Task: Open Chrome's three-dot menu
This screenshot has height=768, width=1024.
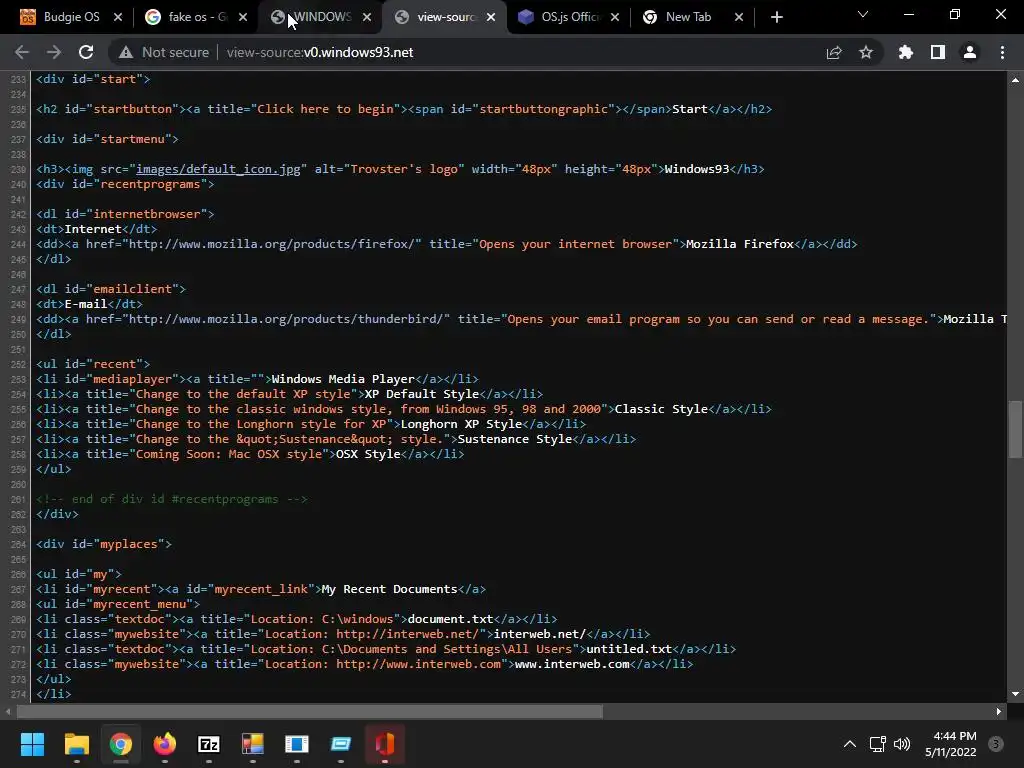Action: pyautogui.click(x=1002, y=52)
